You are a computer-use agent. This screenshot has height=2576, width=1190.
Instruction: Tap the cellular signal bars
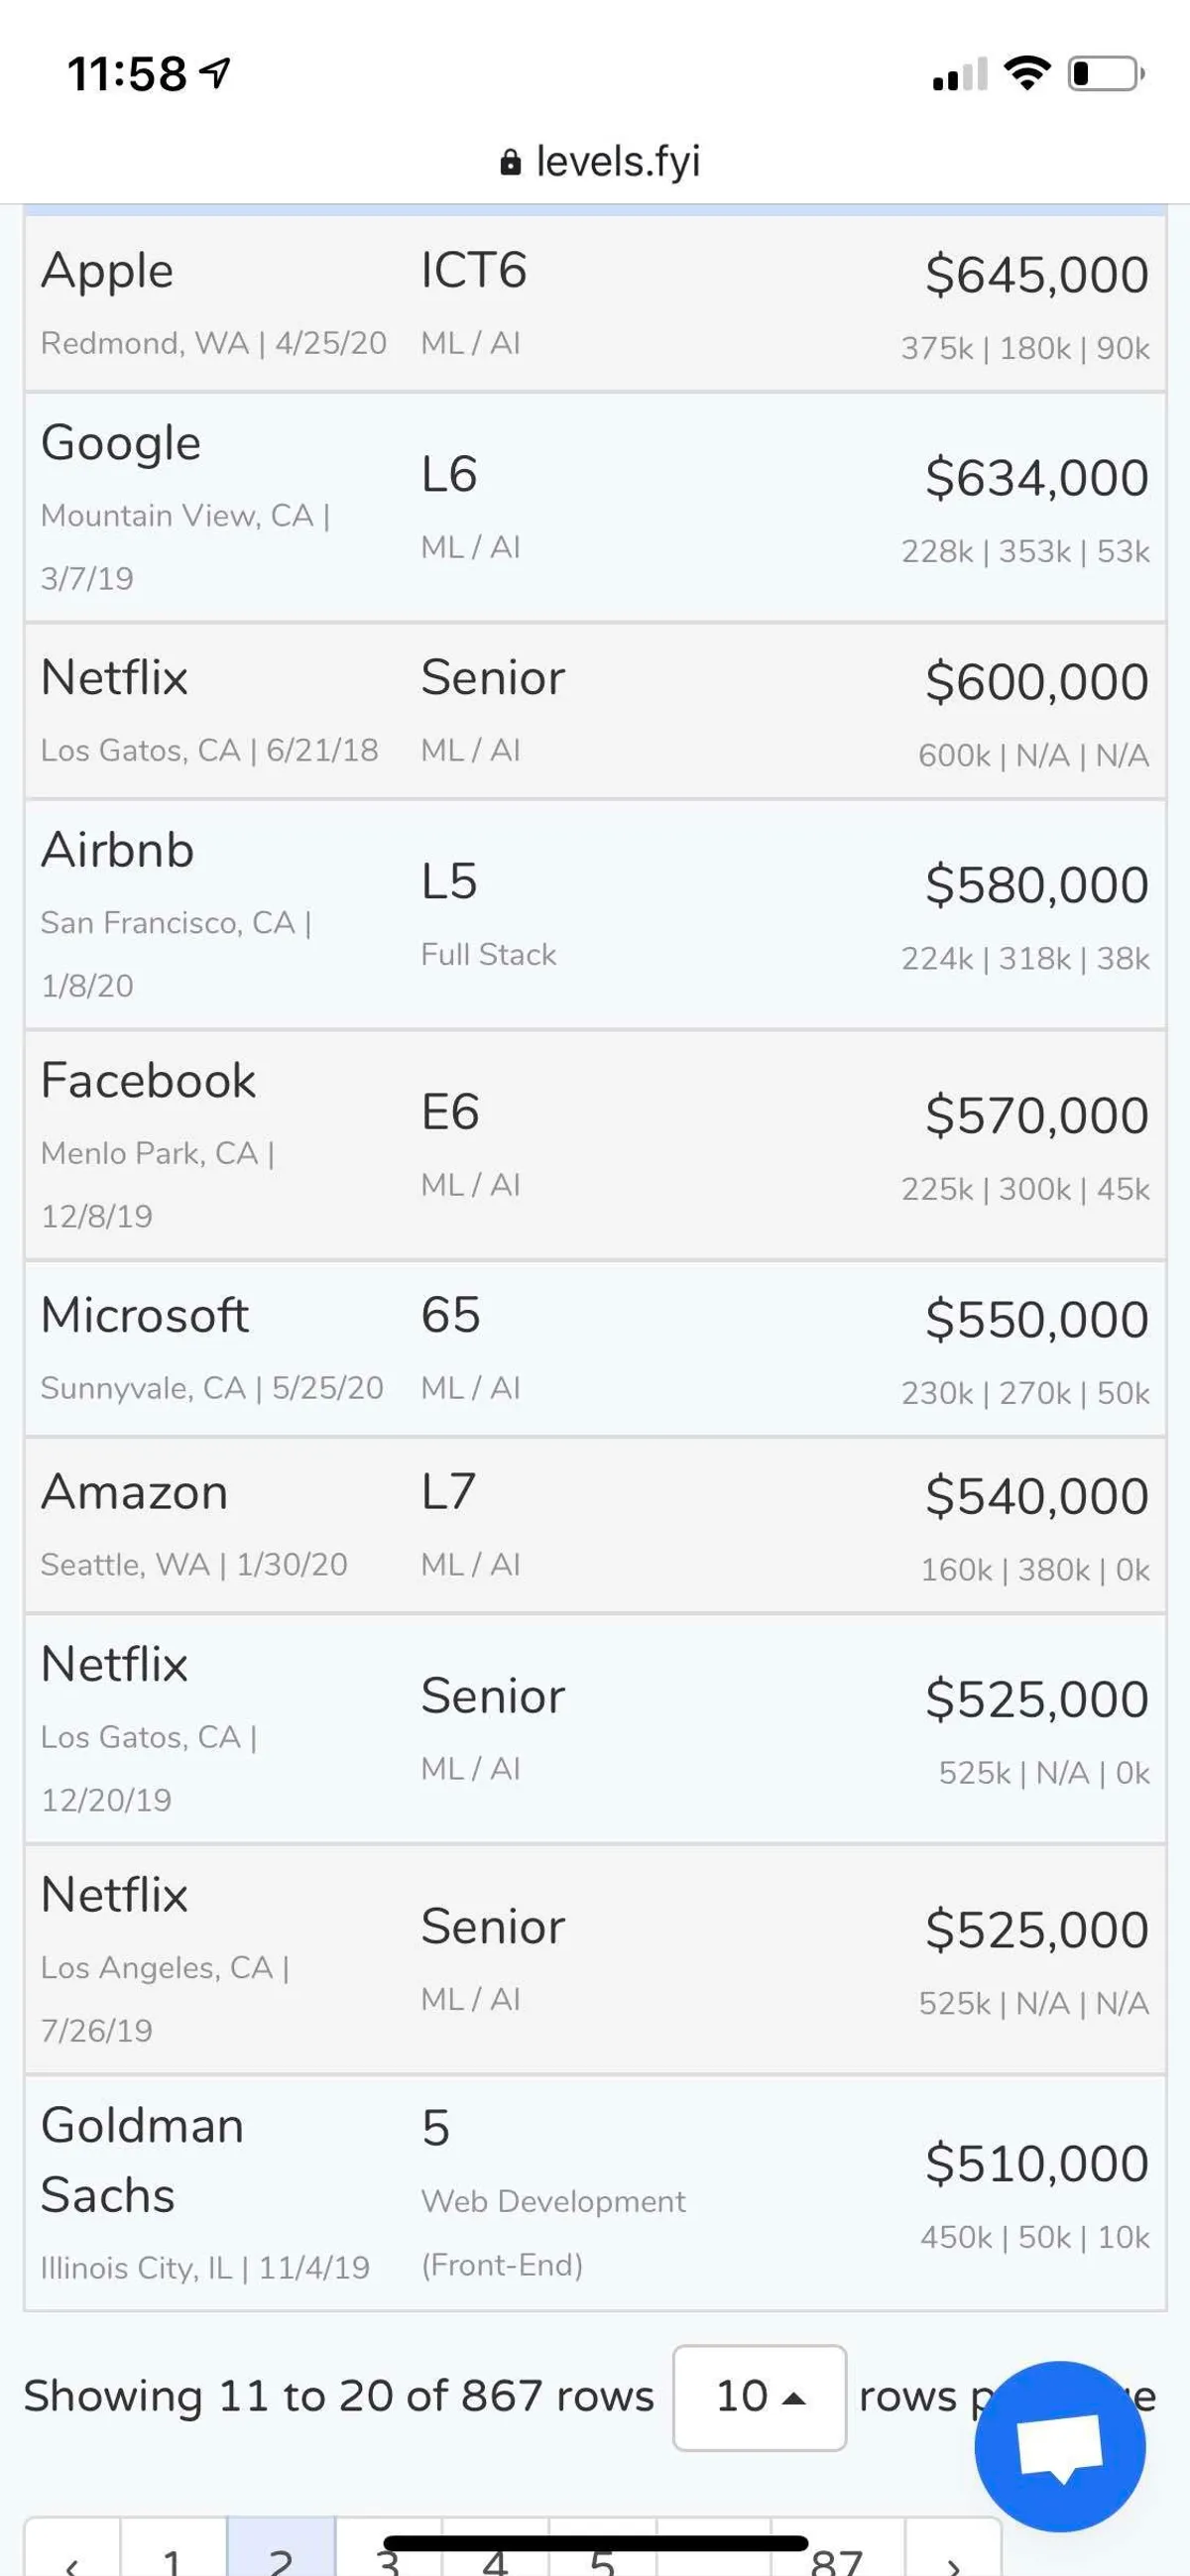pyautogui.click(x=959, y=75)
